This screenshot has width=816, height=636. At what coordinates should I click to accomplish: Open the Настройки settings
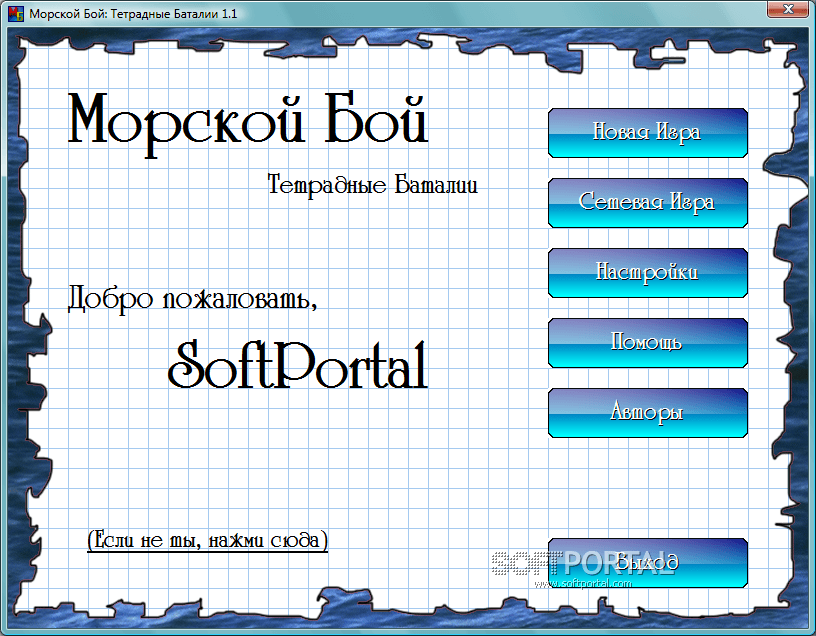coord(648,273)
